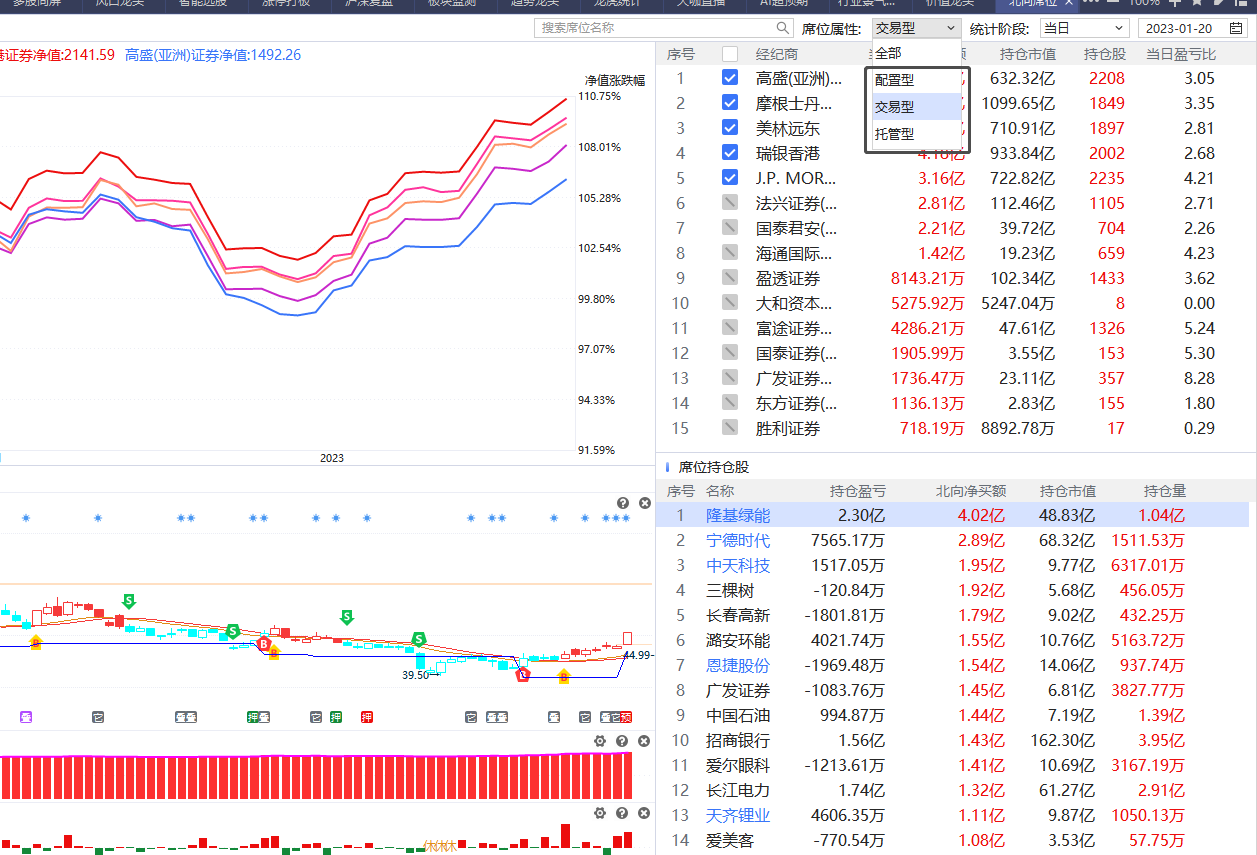Select the 招商银行 holding row

[x=952, y=740]
